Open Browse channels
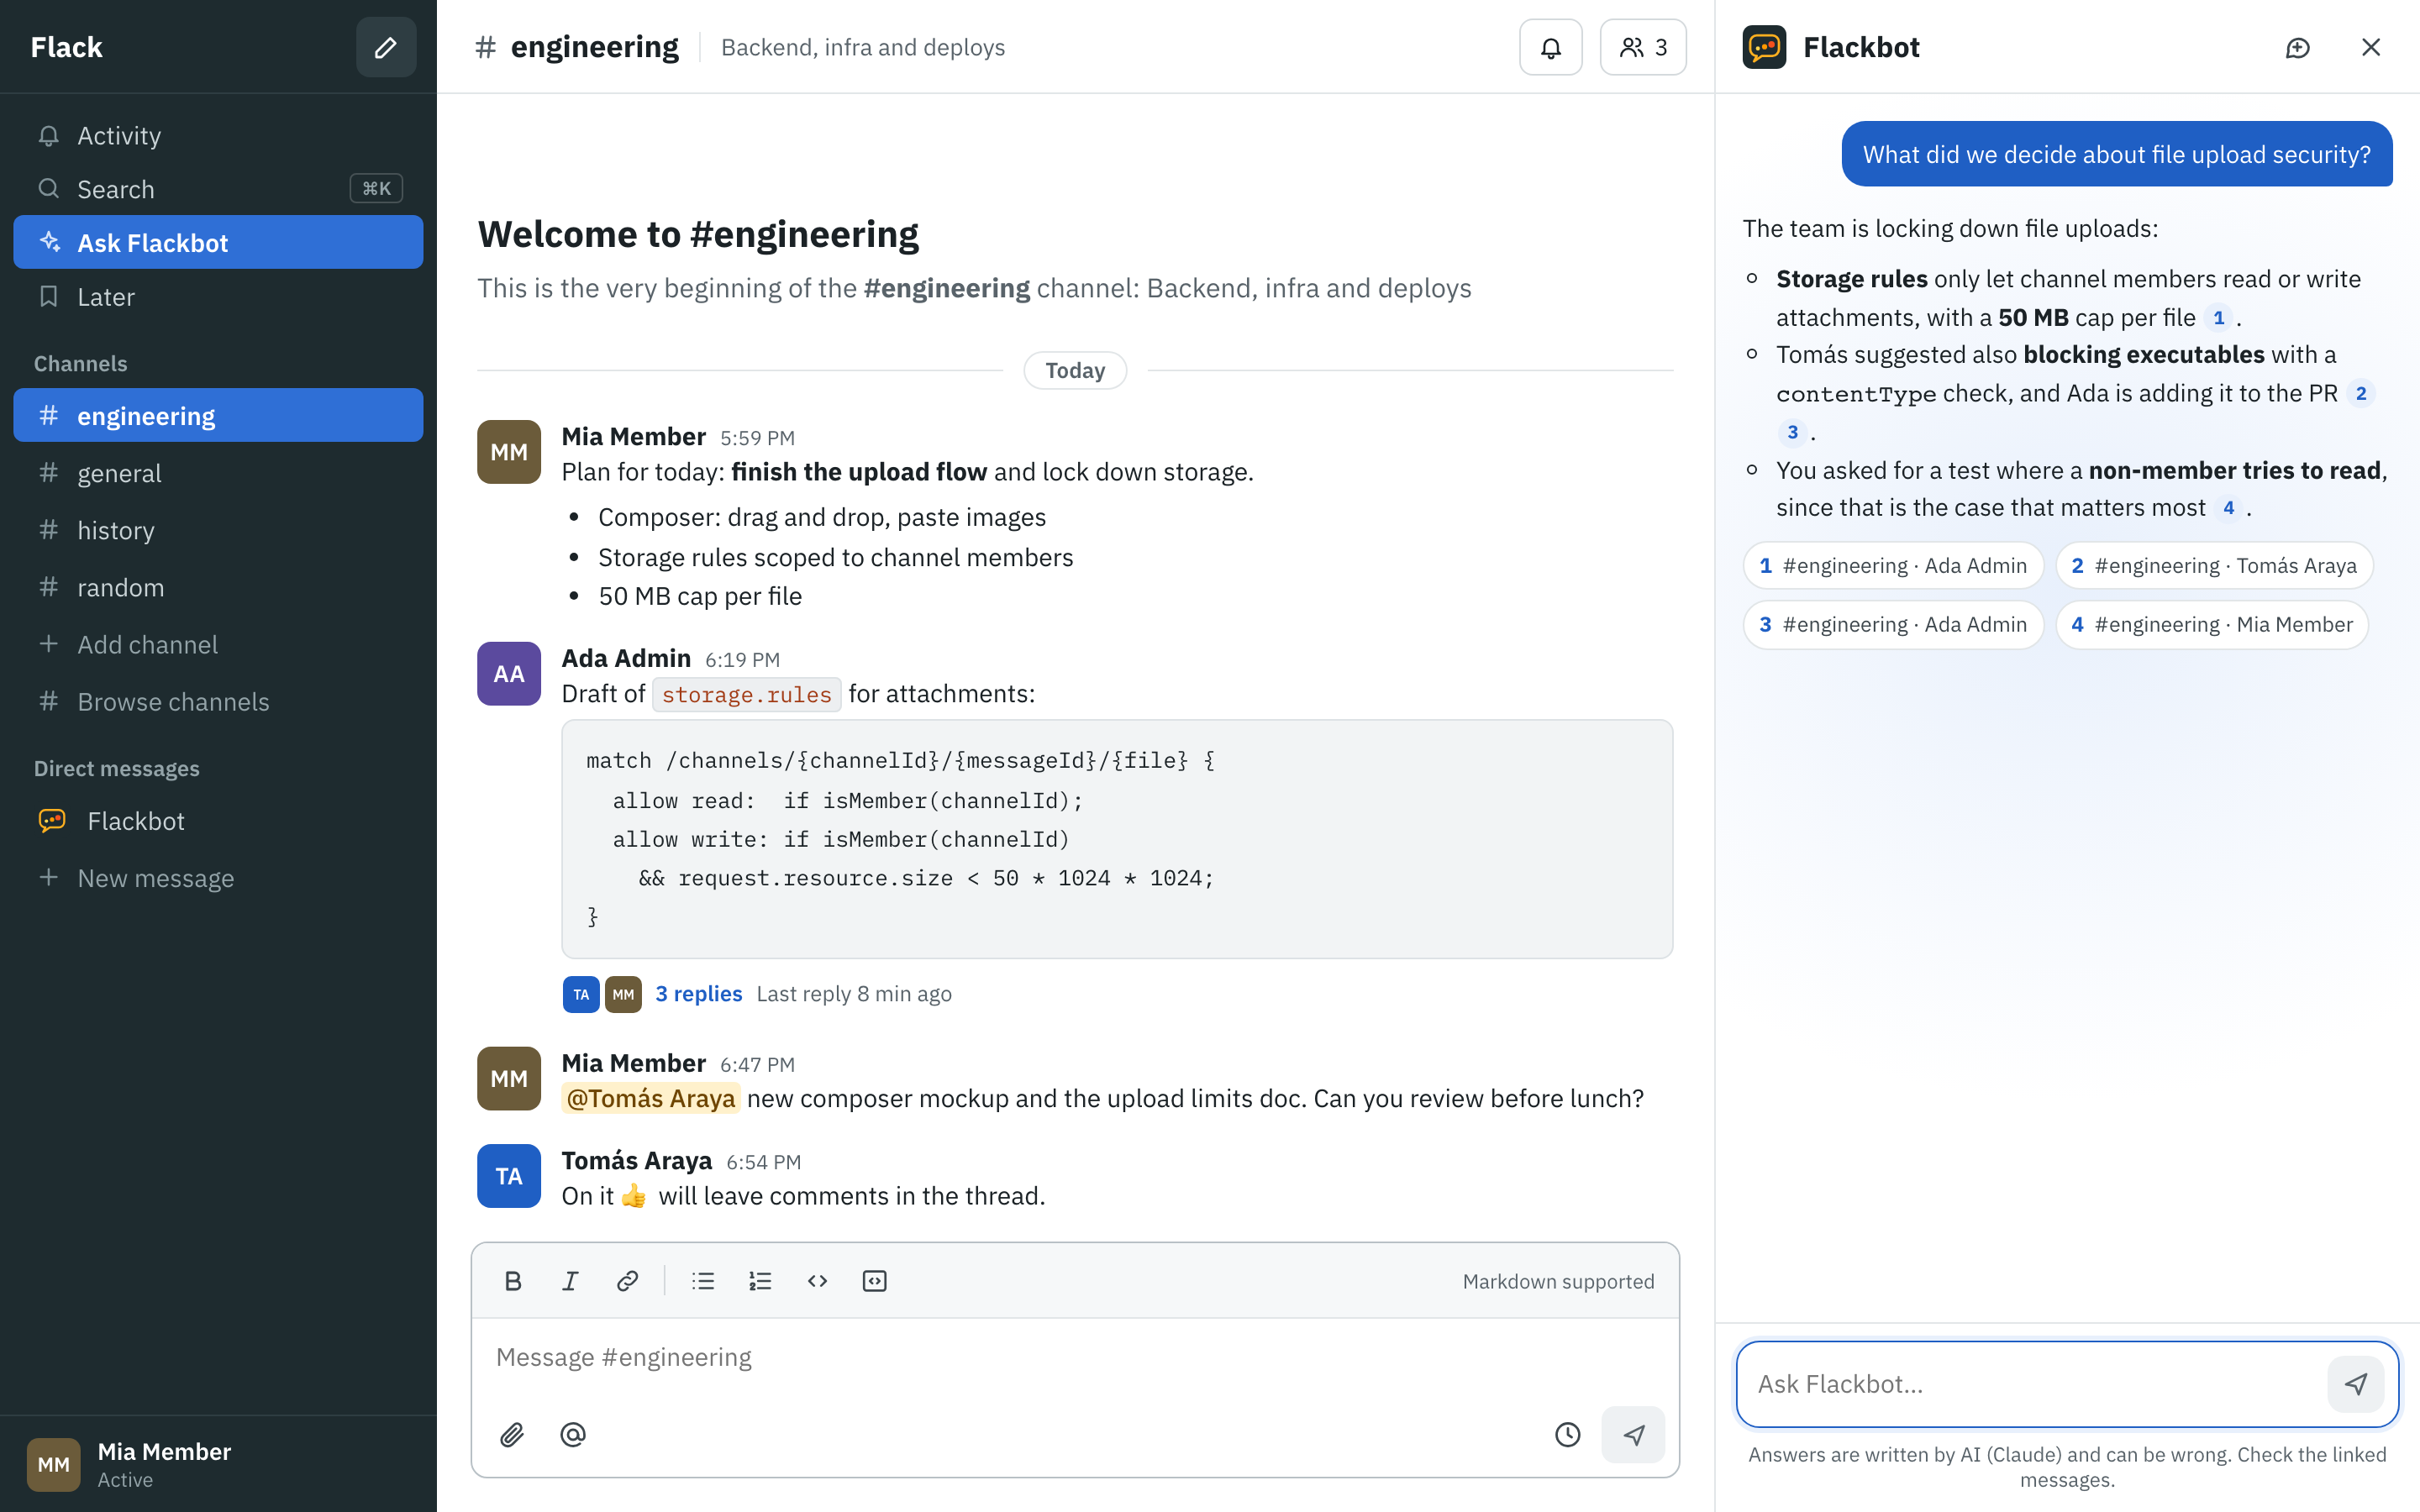Viewport: 2420px width, 1512px height. [218, 701]
